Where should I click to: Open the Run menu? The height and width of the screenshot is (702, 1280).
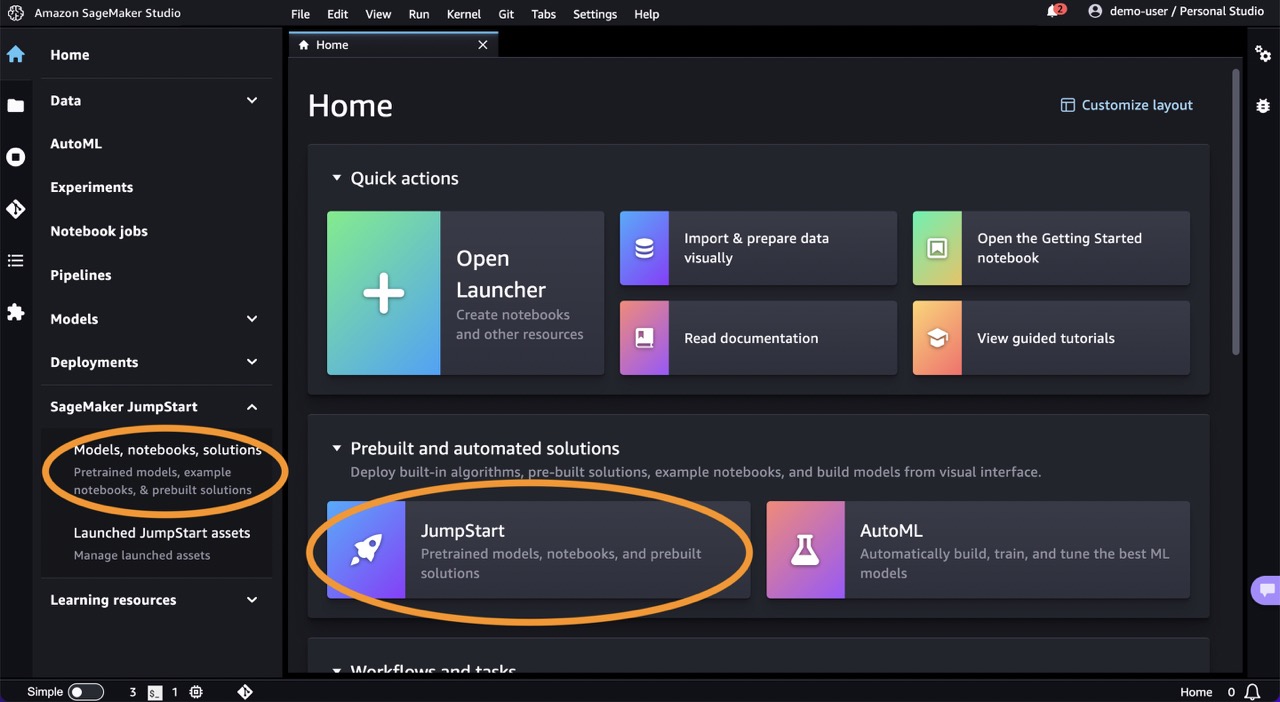coord(419,14)
